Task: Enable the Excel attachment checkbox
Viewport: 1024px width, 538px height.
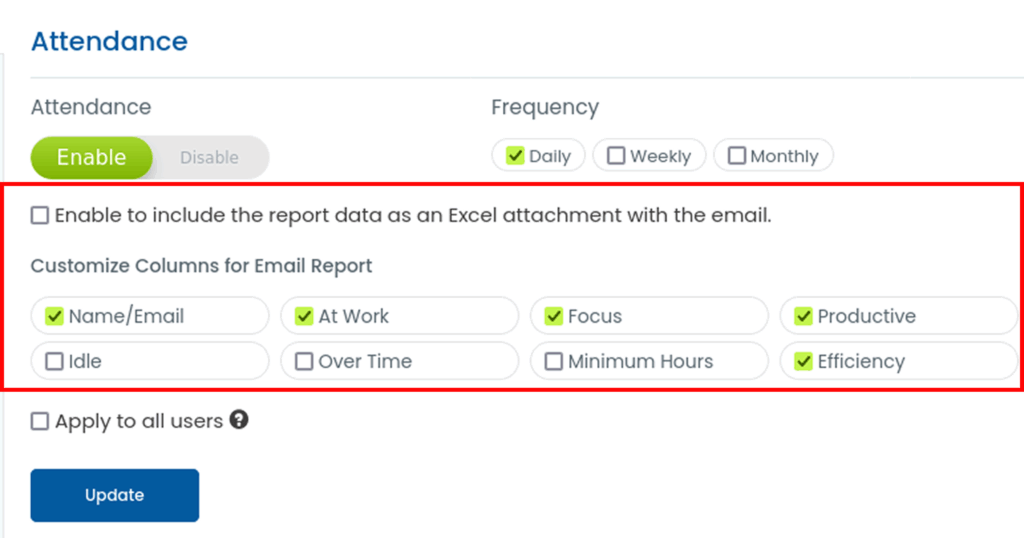Action: click(40, 215)
